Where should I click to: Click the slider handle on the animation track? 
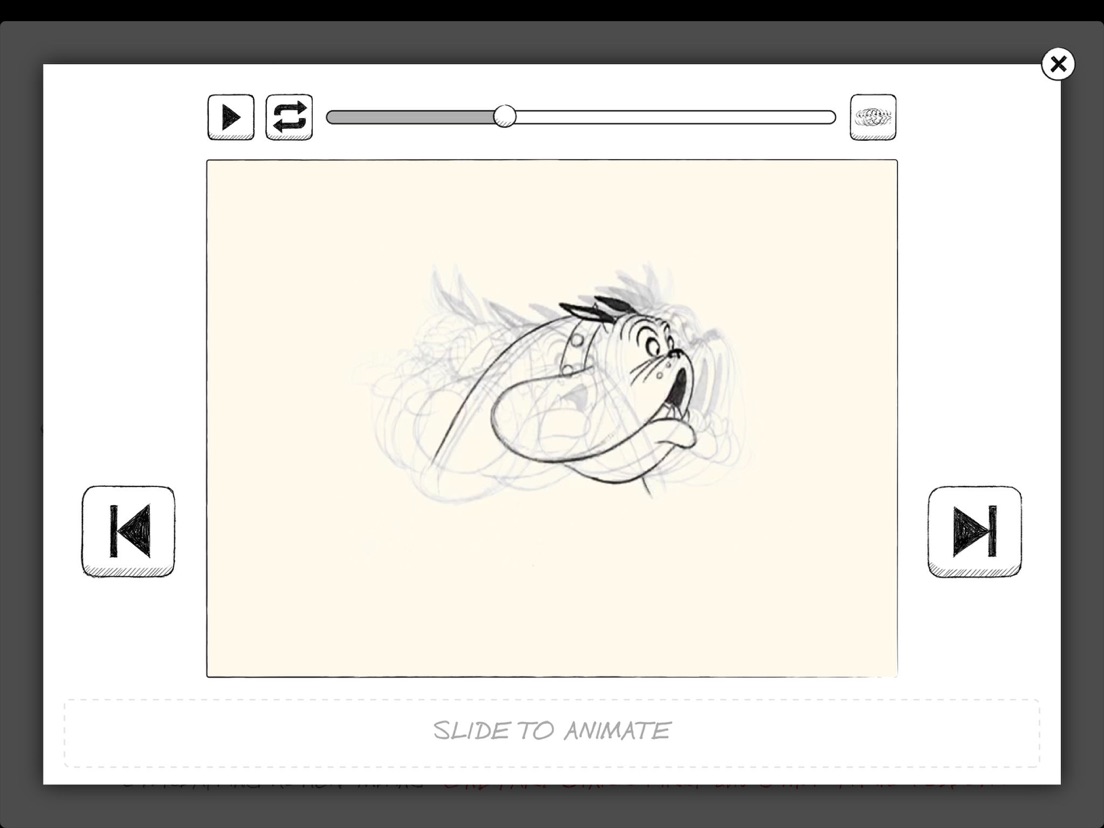click(x=504, y=116)
